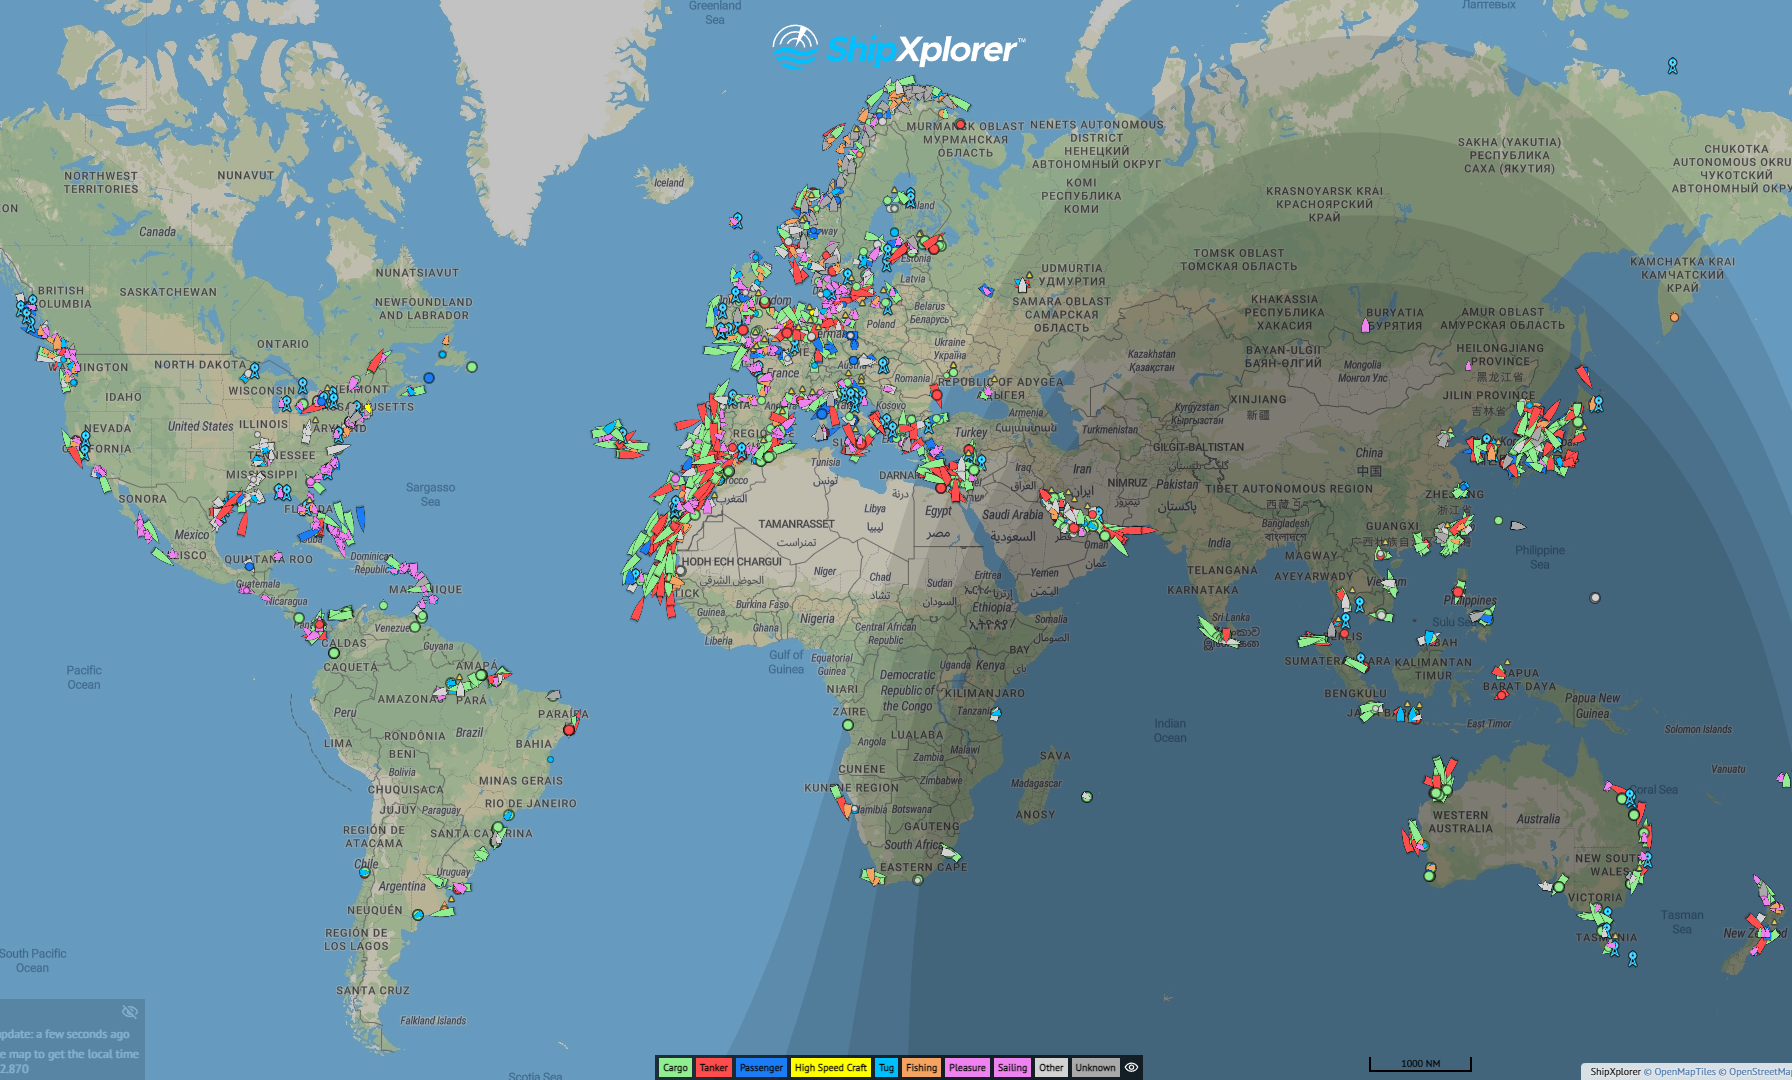Viewport: 1792px width, 1080px height.
Task: Select the blue vessel dot southeast of Newfoundland
Action: pos(429,378)
